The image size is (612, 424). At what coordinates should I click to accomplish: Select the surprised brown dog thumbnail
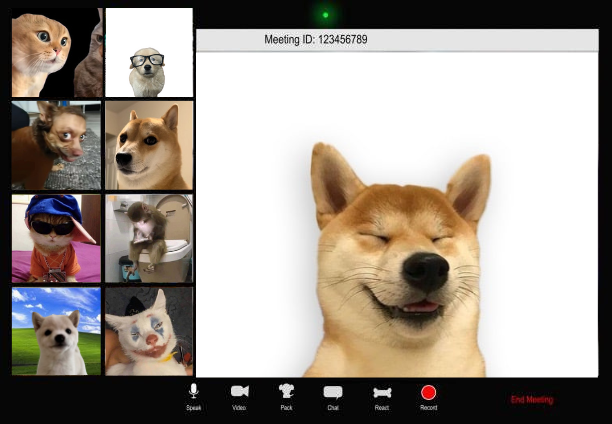[56, 145]
